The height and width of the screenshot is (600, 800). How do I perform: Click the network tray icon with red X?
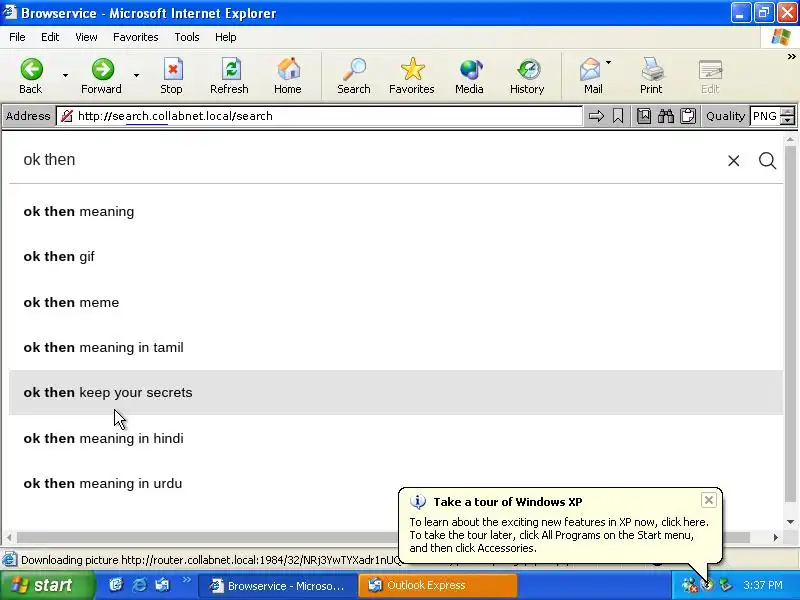(x=690, y=585)
